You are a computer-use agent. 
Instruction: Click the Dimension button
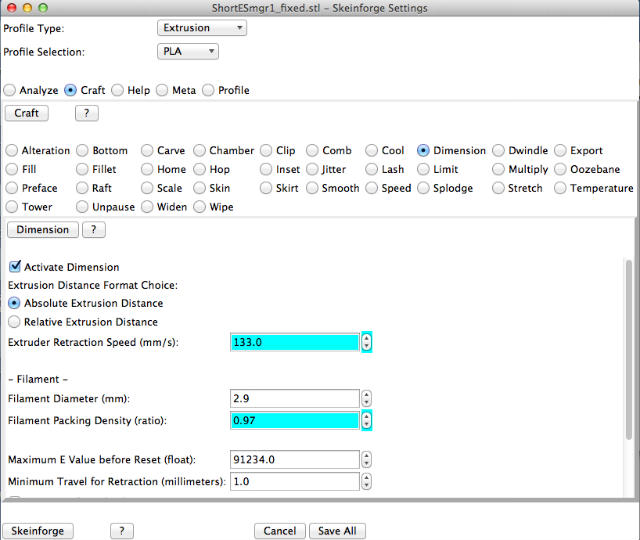(42, 230)
